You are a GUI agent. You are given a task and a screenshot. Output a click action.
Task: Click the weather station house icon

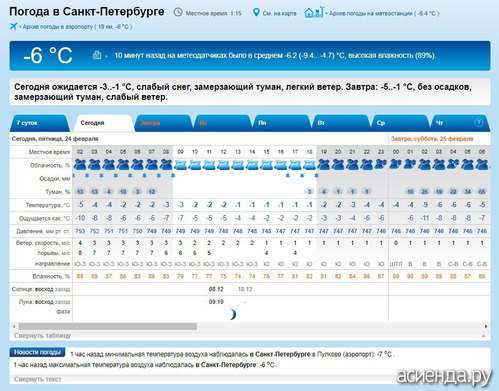(314, 12)
